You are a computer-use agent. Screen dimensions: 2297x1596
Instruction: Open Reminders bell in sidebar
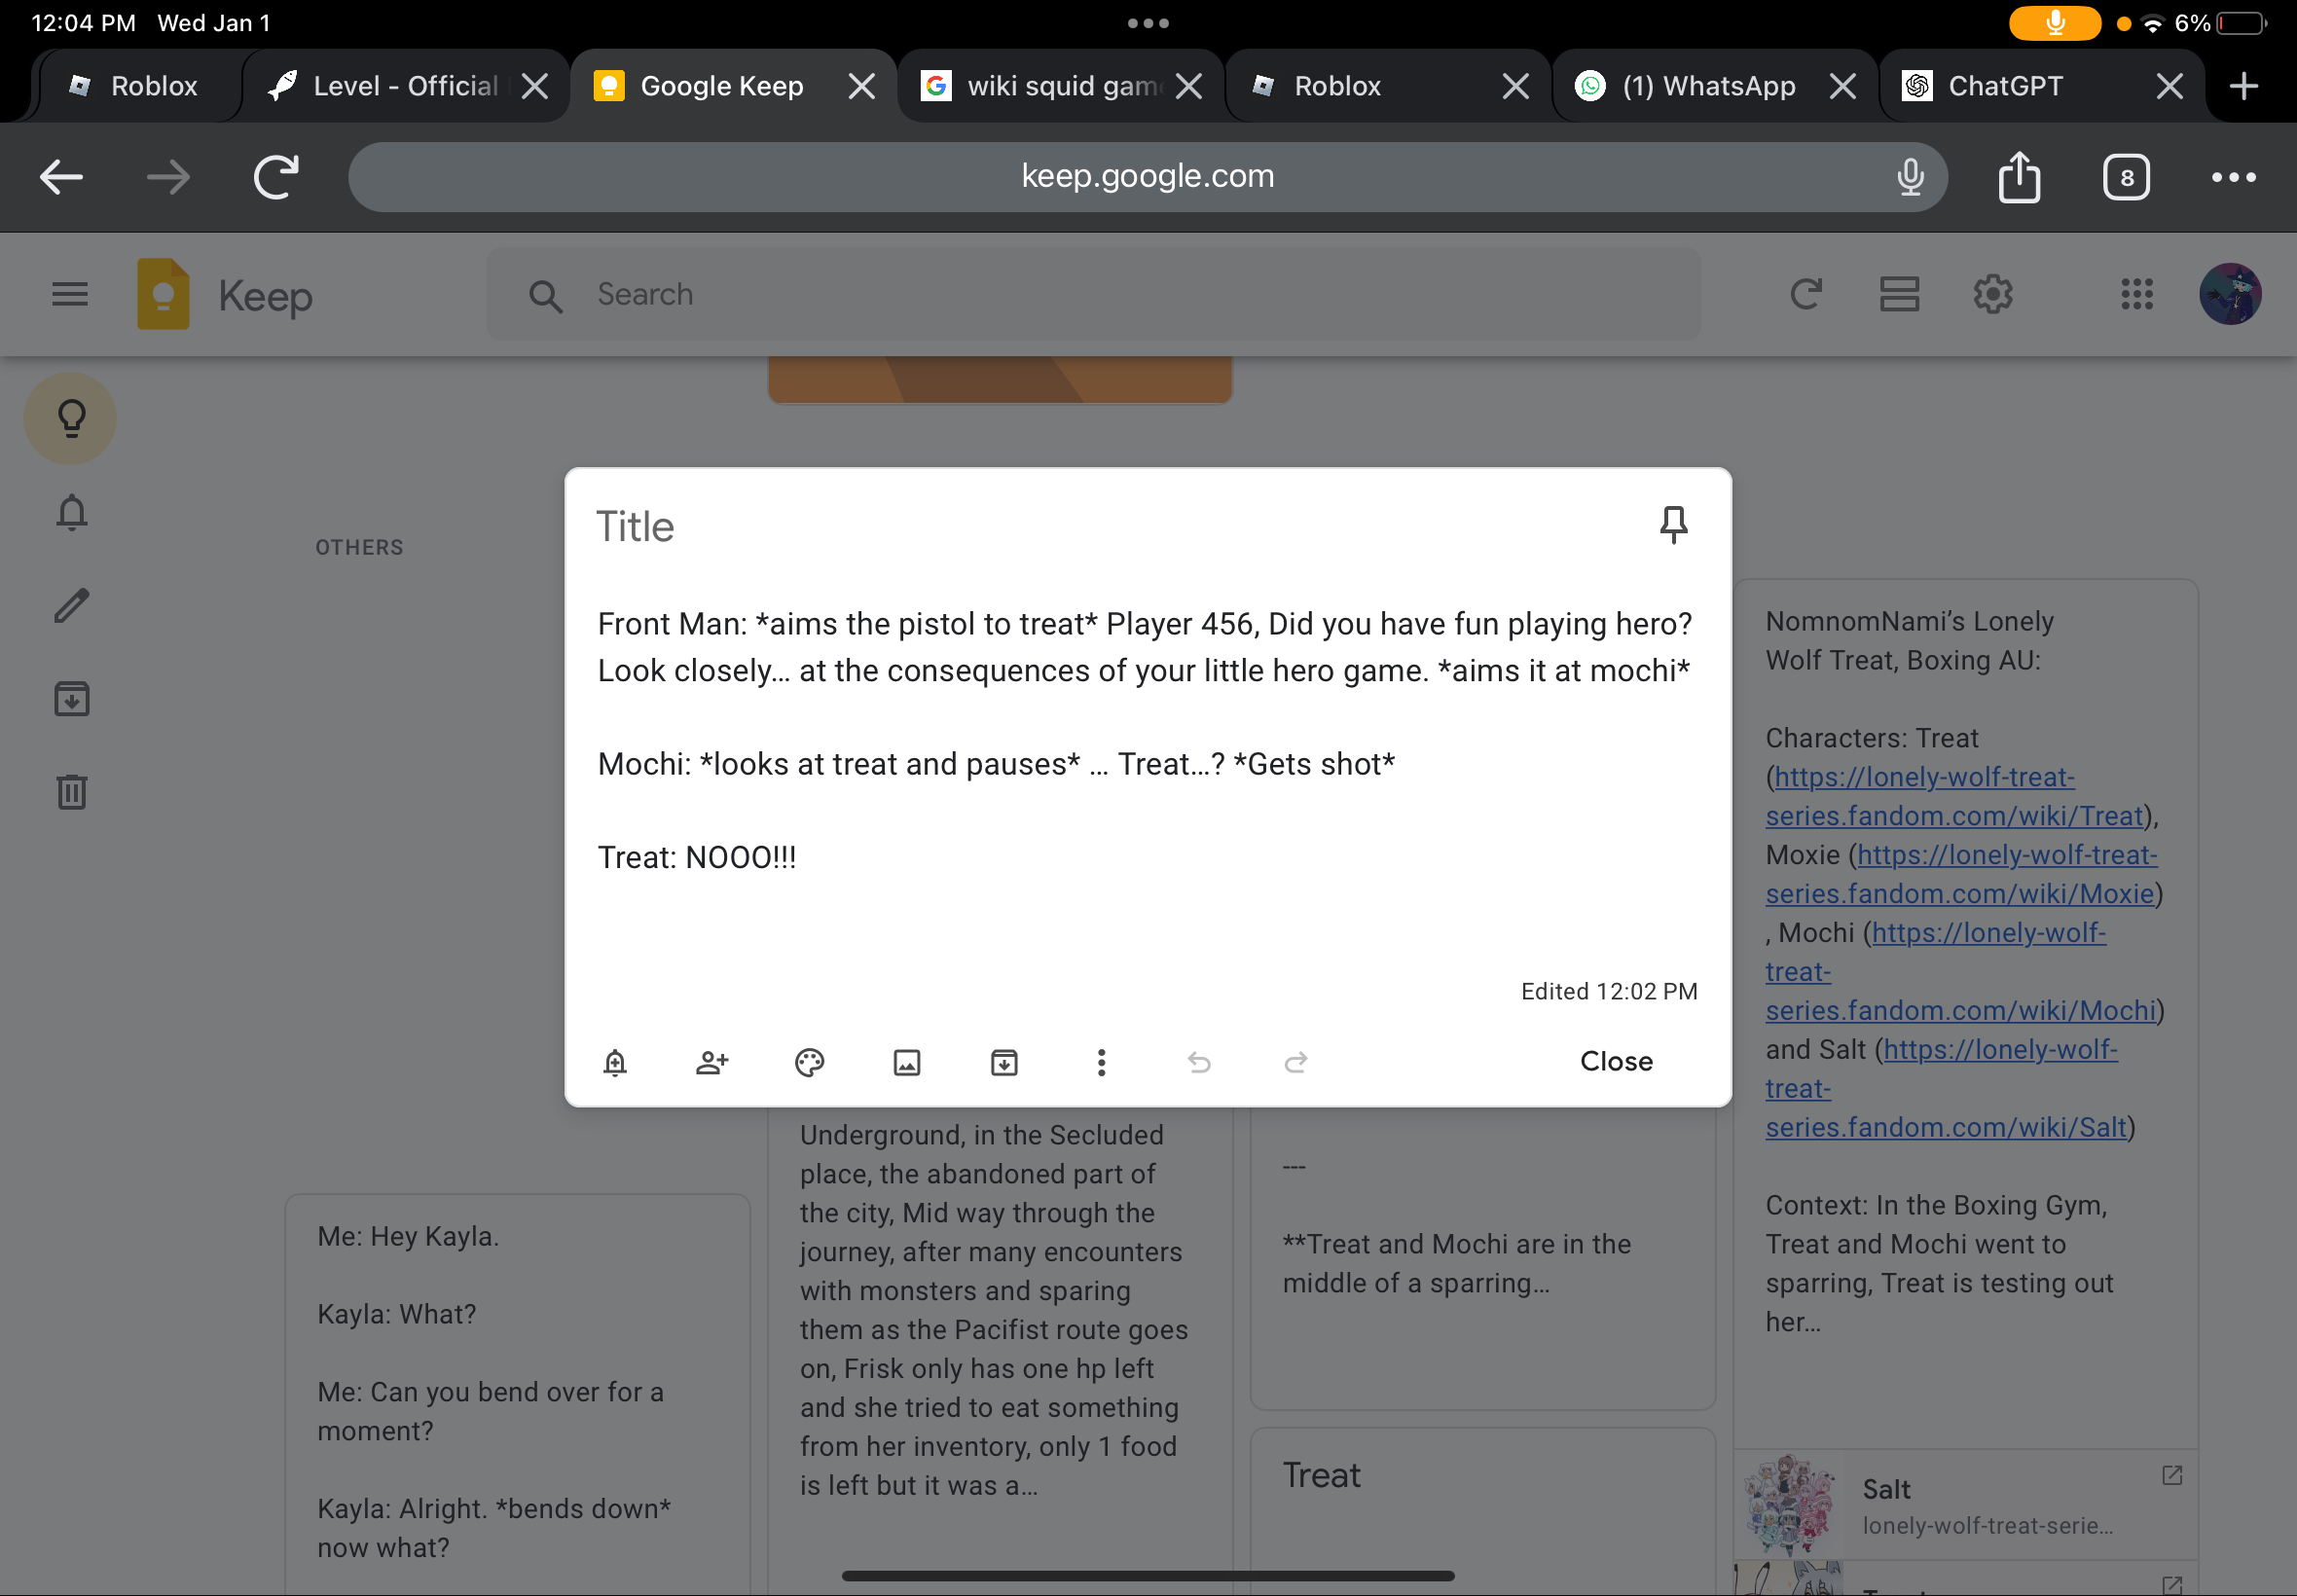pos(71,512)
